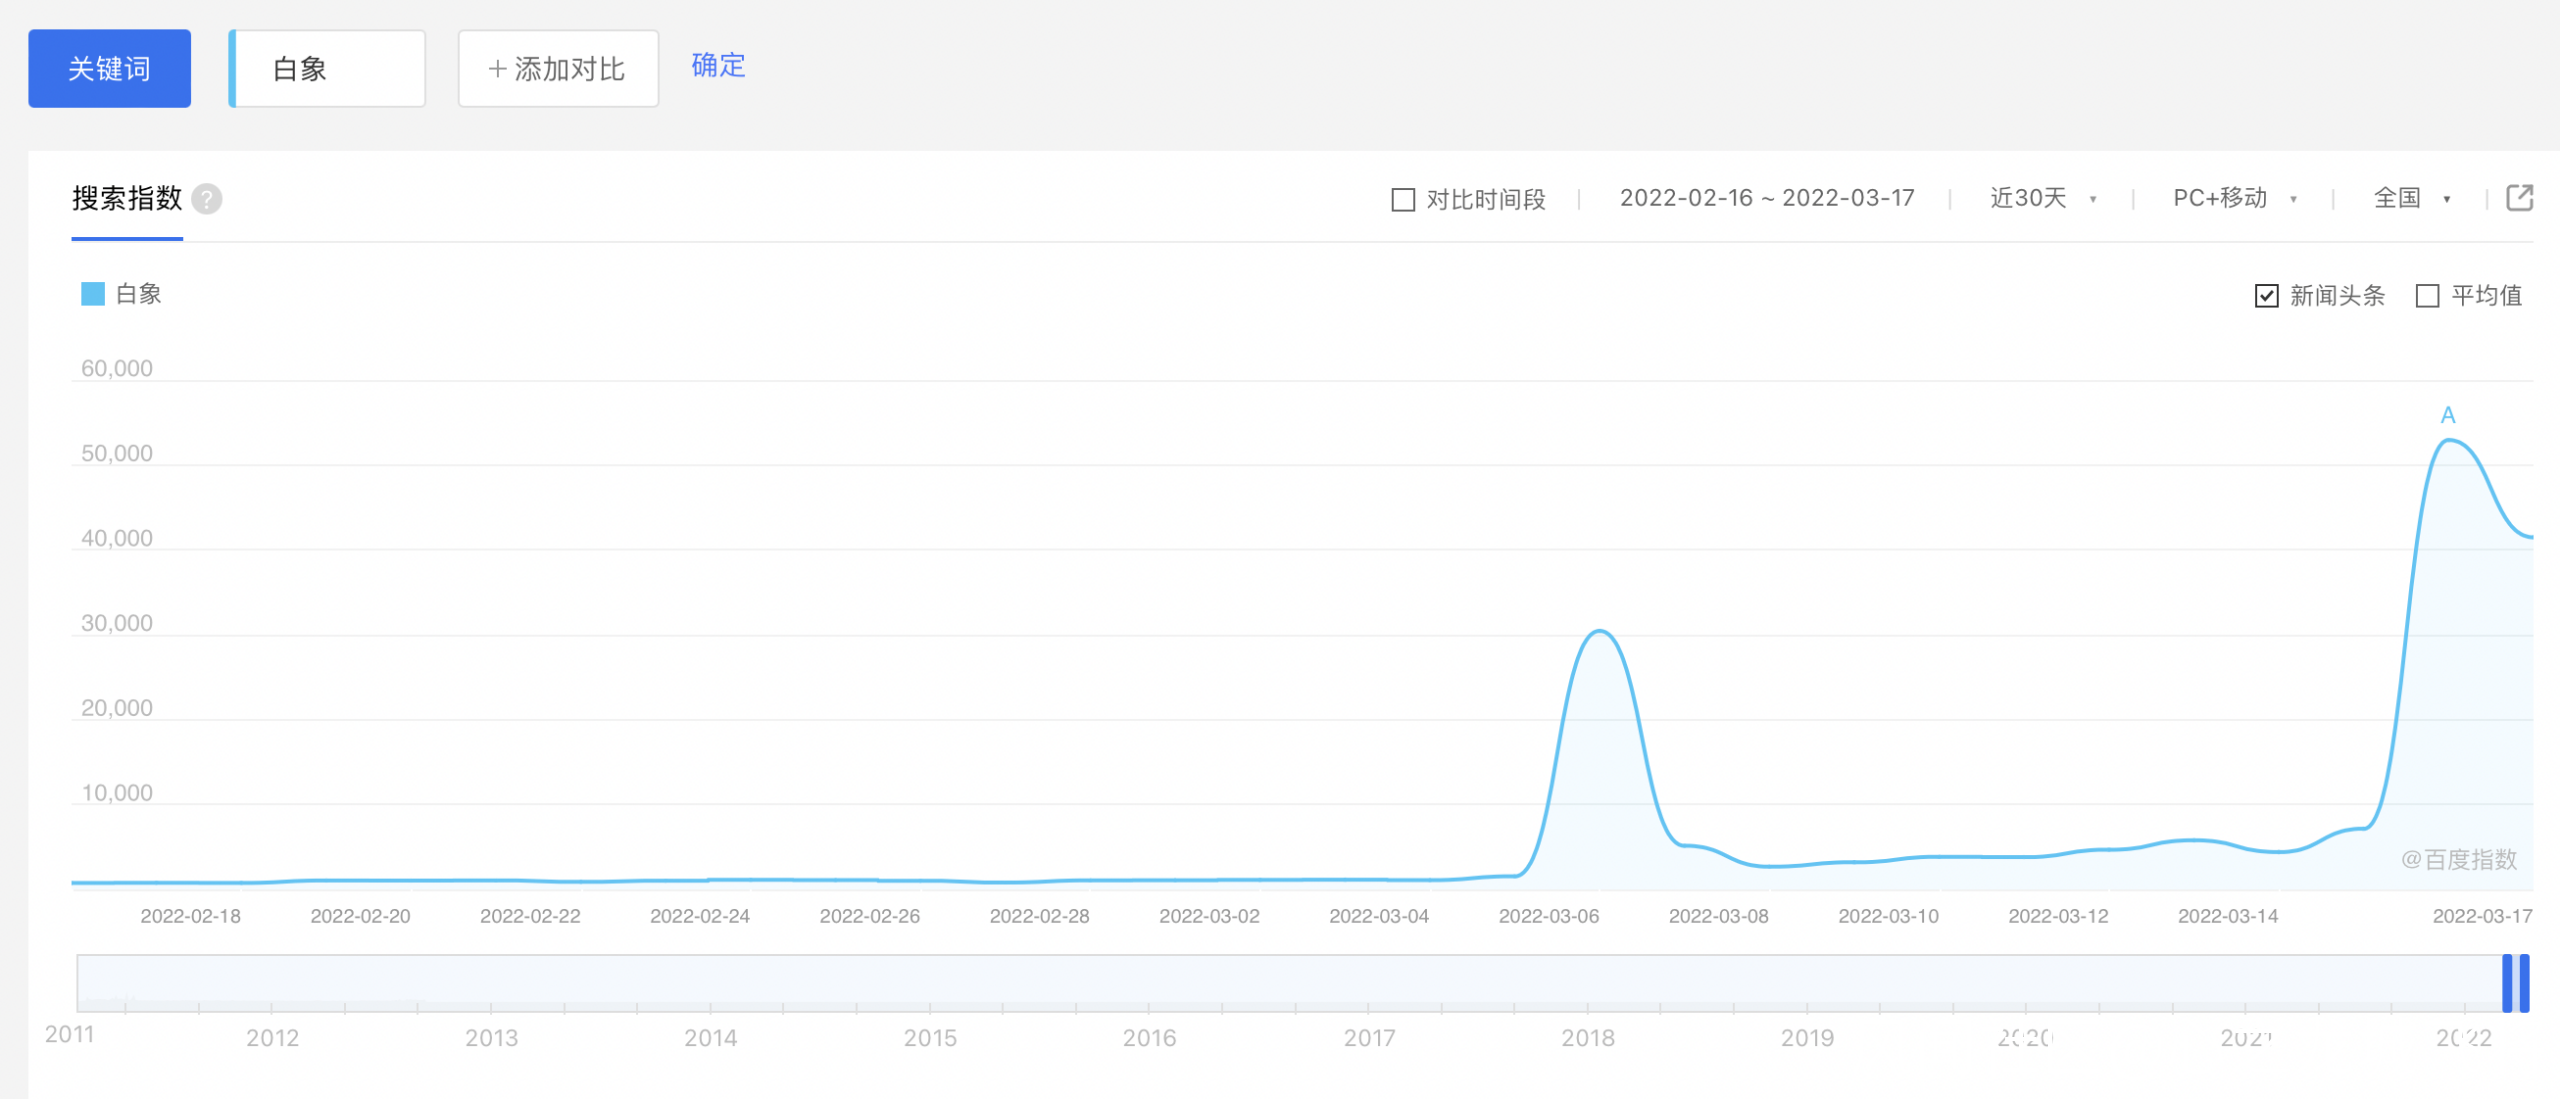The height and width of the screenshot is (1099, 2560).
Task: Select the 搜索指数 tab
Action: pyautogui.click(x=127, y=199)
